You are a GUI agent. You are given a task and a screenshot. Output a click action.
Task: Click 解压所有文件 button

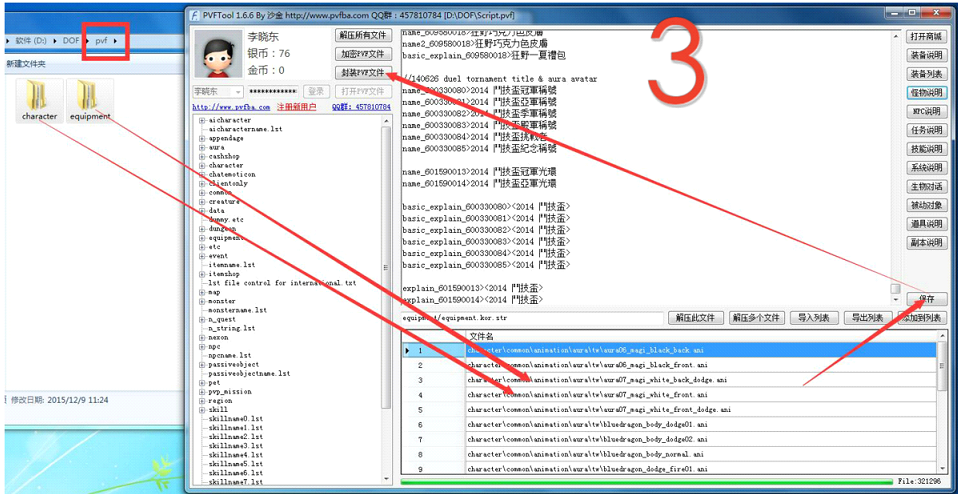(x=362, y=35)
